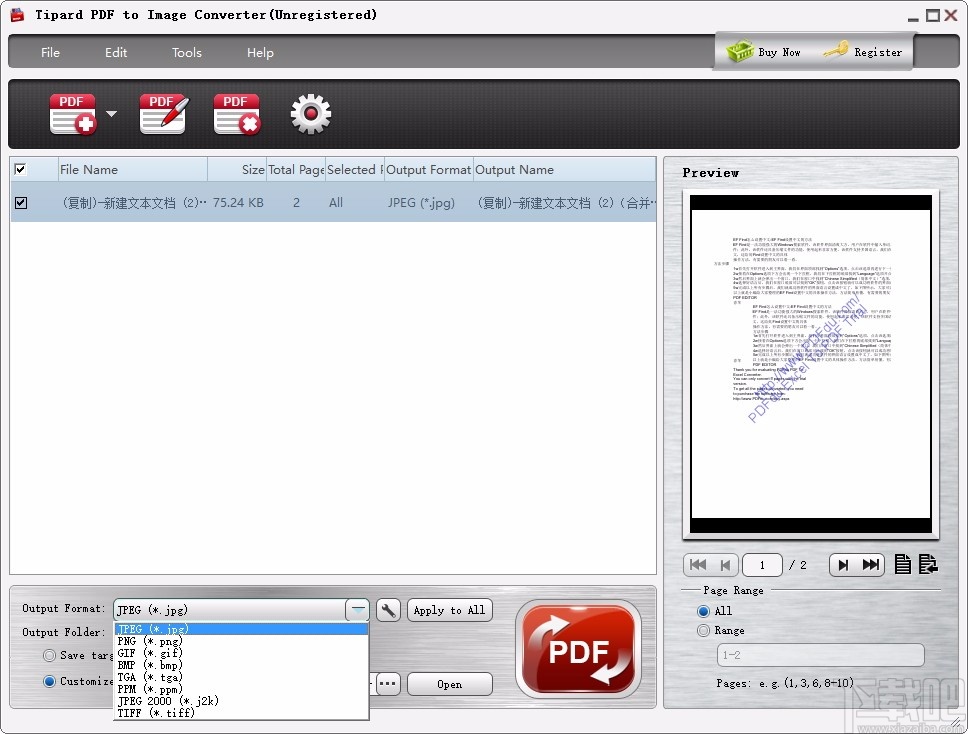Open the Tools menu

tap(186, 52)
